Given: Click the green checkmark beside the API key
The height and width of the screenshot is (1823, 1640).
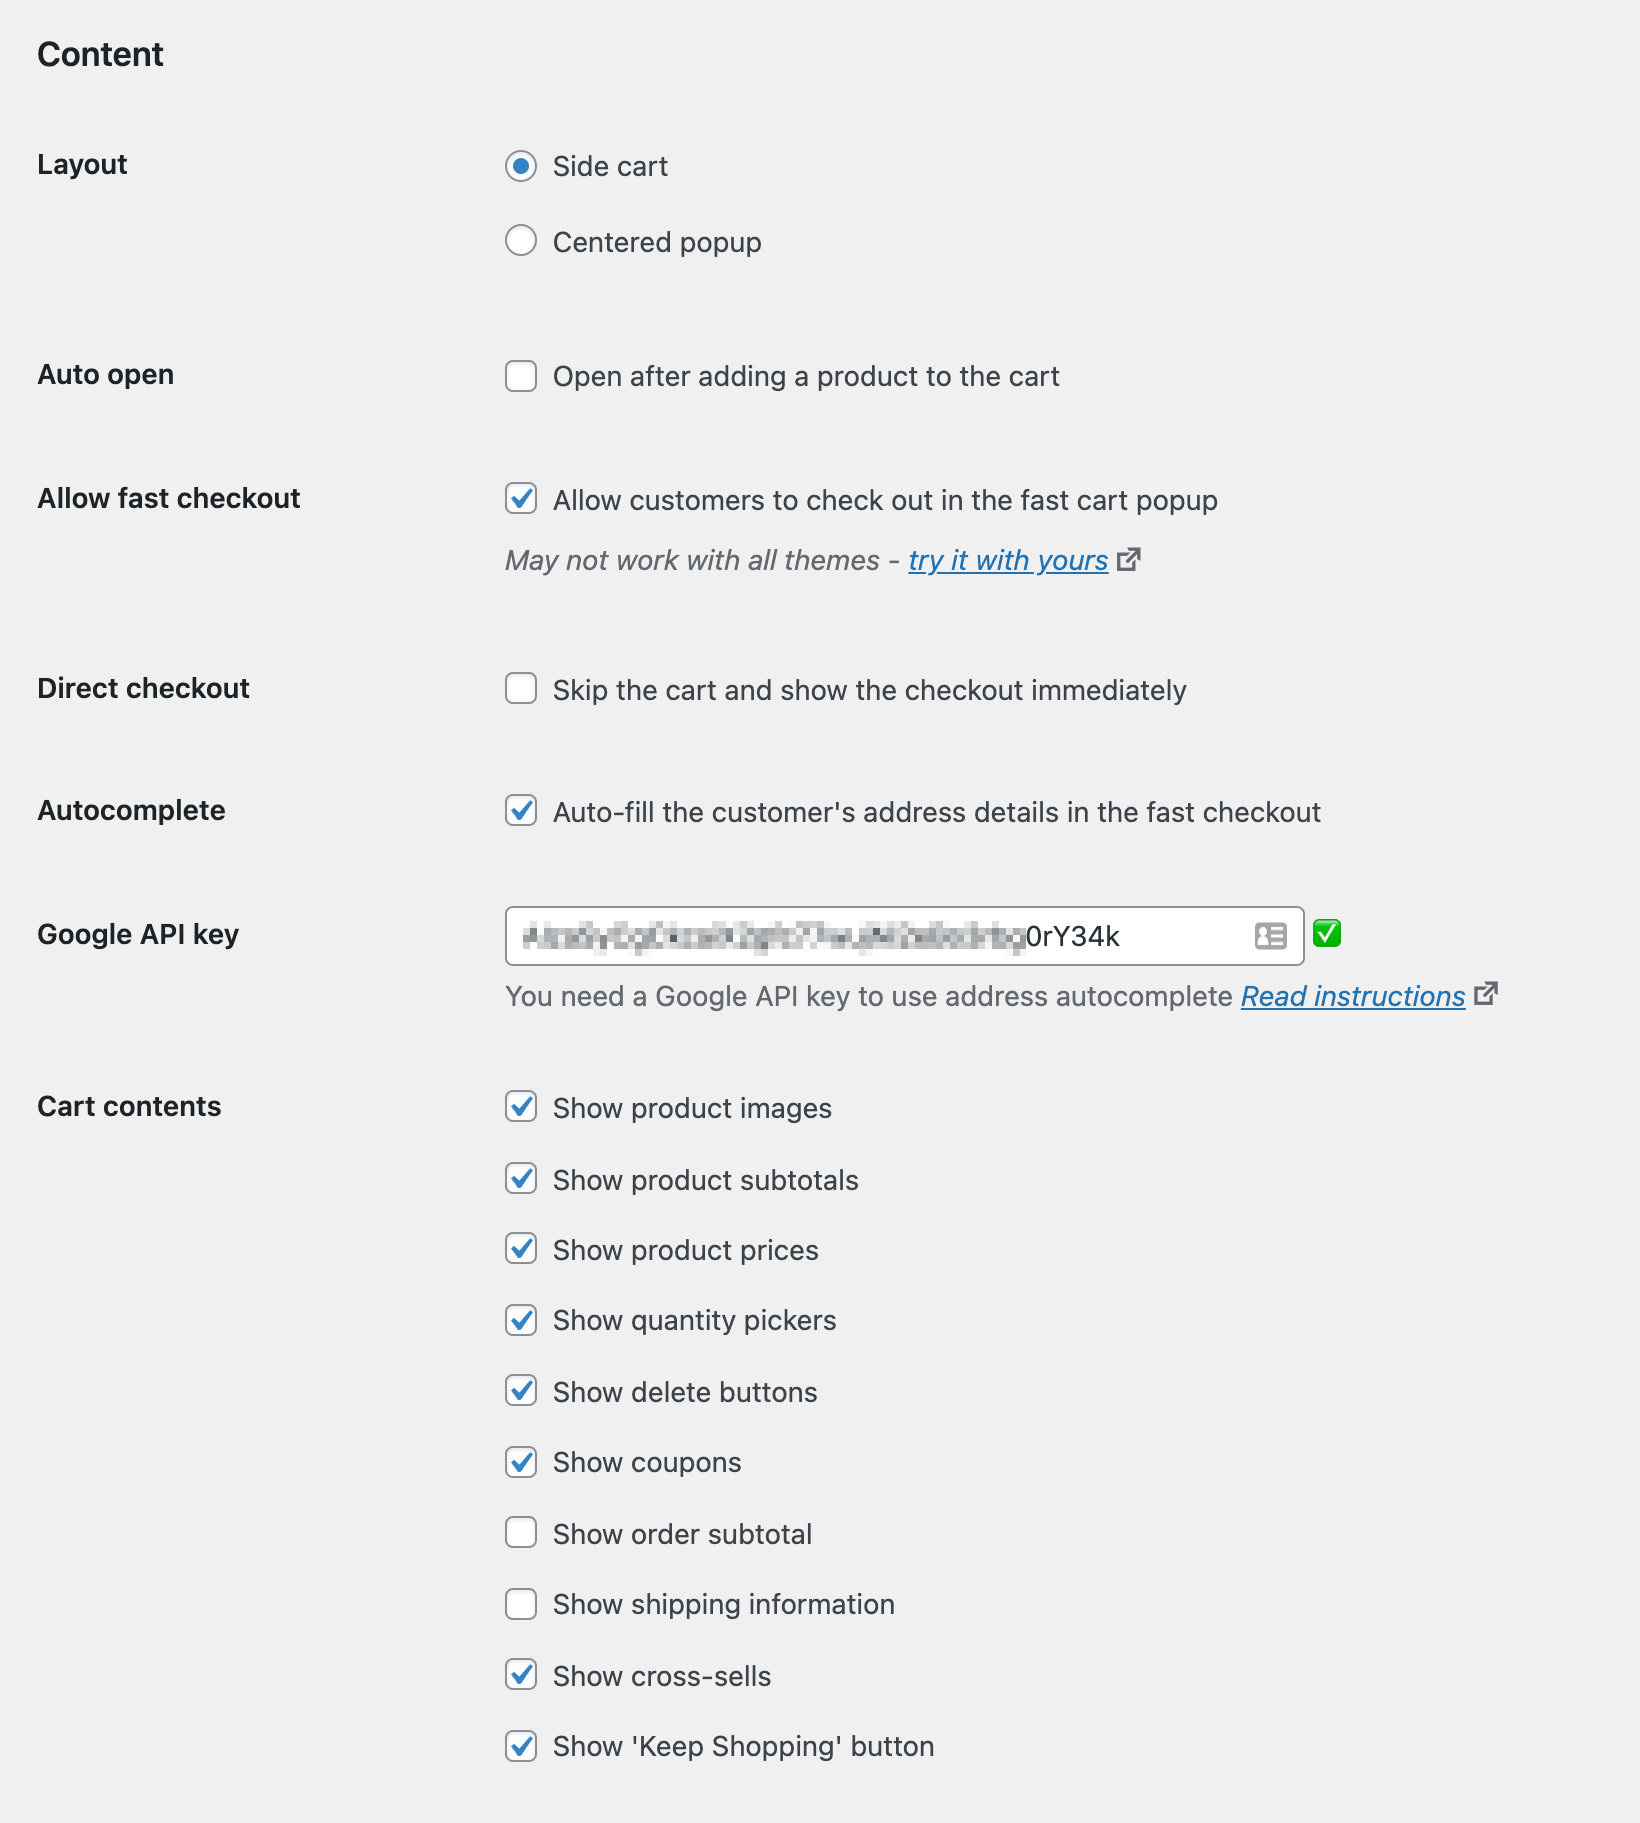Looking at the screenshot, I should coord(1328,933).
